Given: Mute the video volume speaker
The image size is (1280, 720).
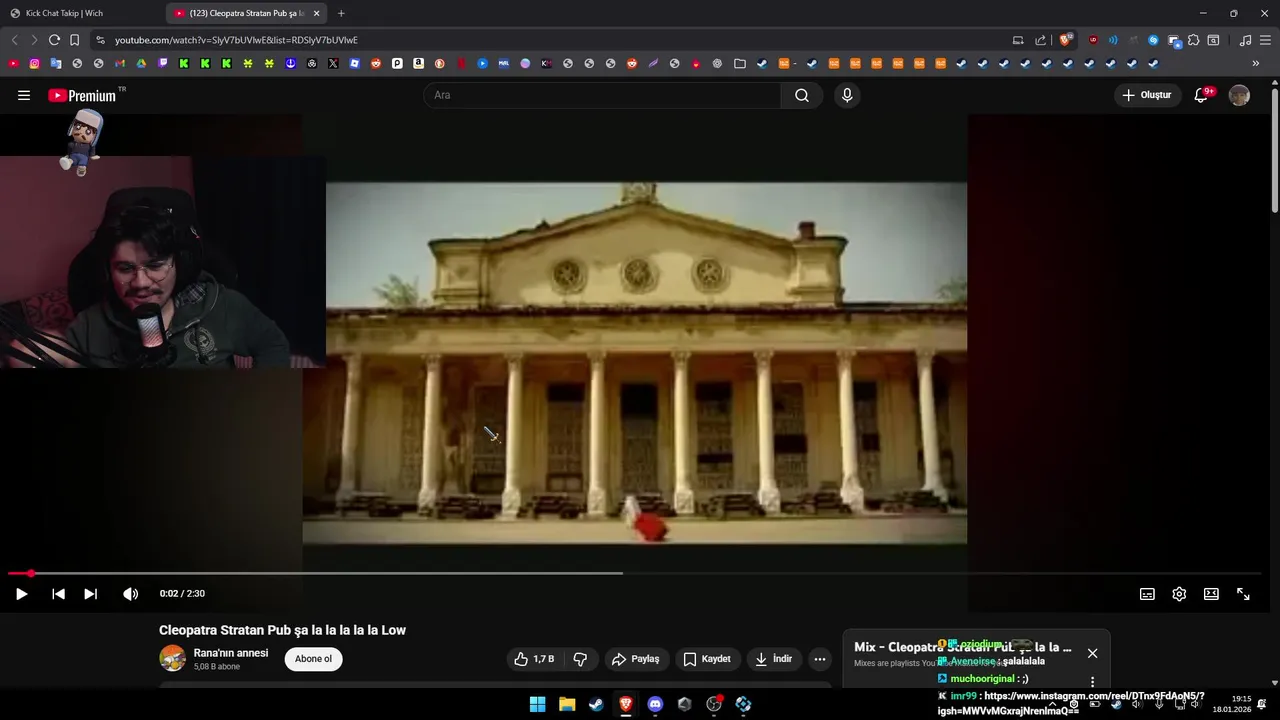Looking at the screenshot, I should (x=130, y=594).
